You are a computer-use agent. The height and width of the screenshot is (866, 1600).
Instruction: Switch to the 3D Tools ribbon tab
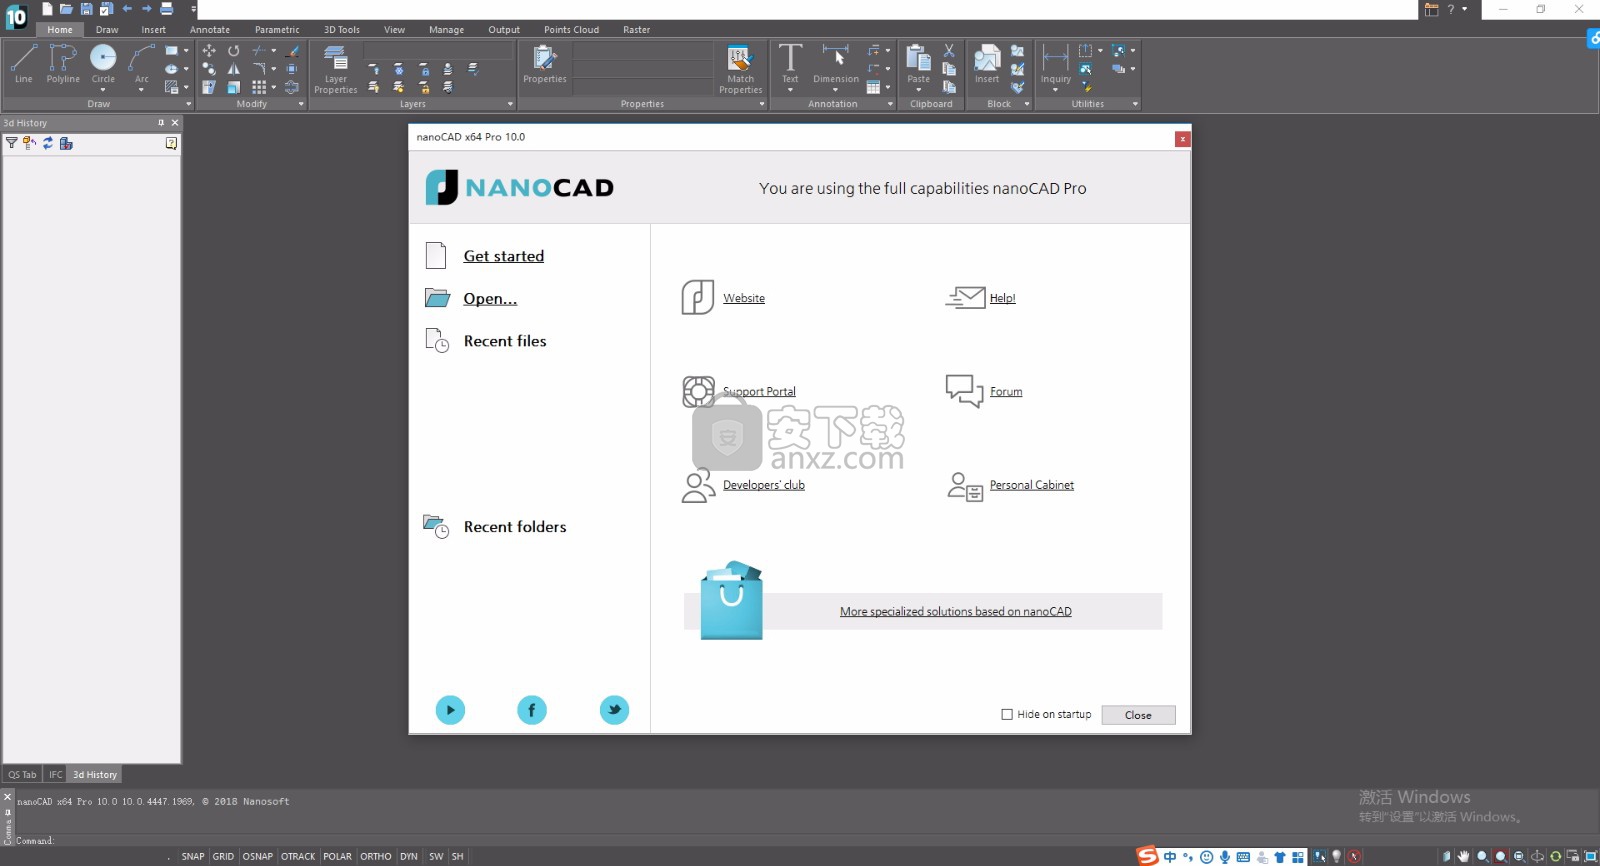coord(342,30)
